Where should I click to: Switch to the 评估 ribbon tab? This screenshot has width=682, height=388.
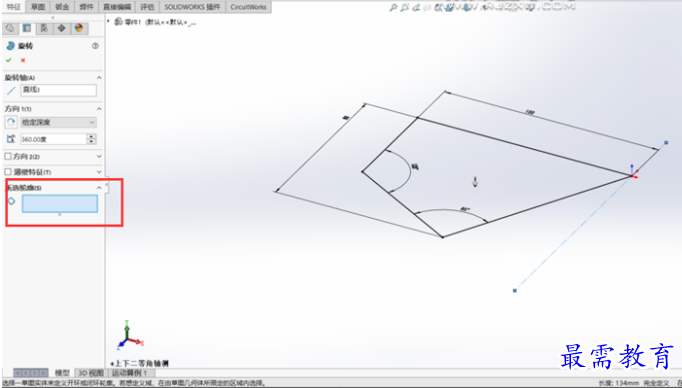pos(147,7)
